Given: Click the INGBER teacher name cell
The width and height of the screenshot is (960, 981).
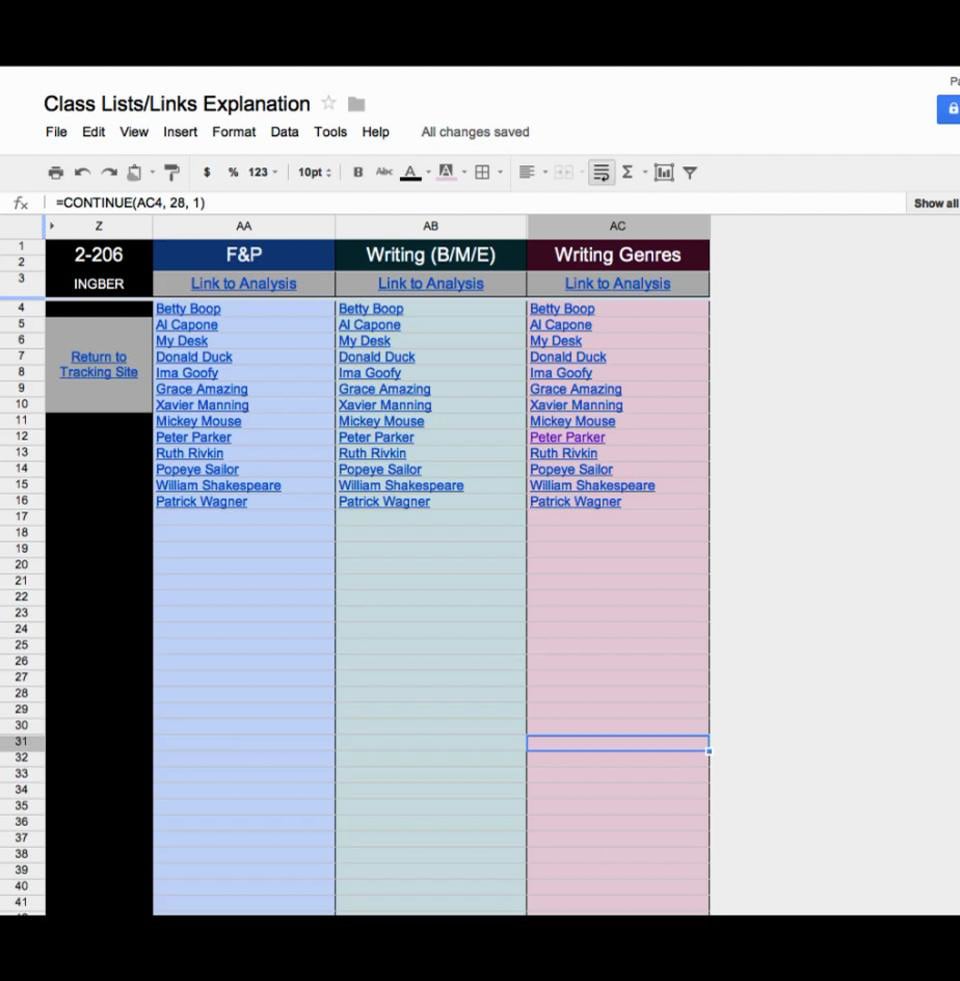Looking at the screenshot, I should (99, 284).
